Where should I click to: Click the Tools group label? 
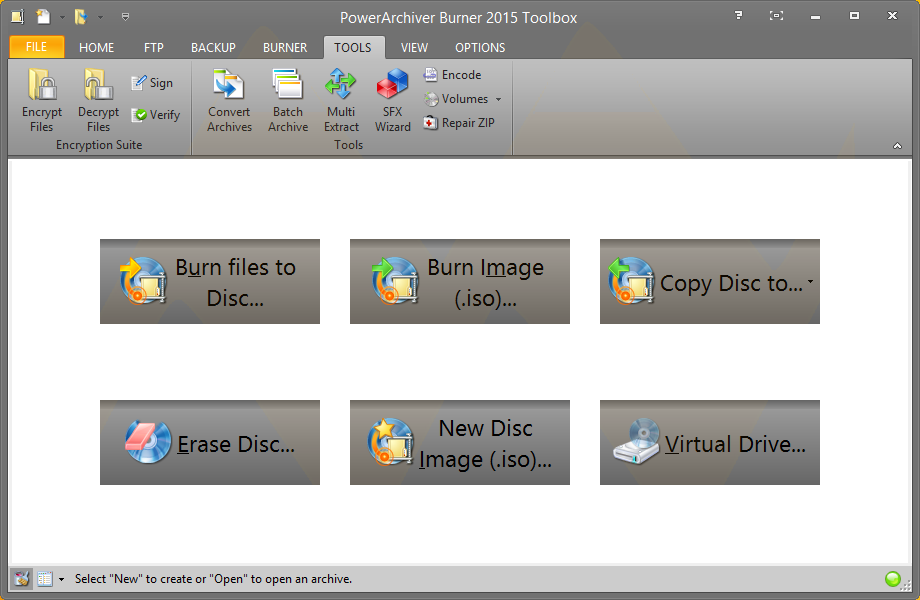tap(349, 145)
